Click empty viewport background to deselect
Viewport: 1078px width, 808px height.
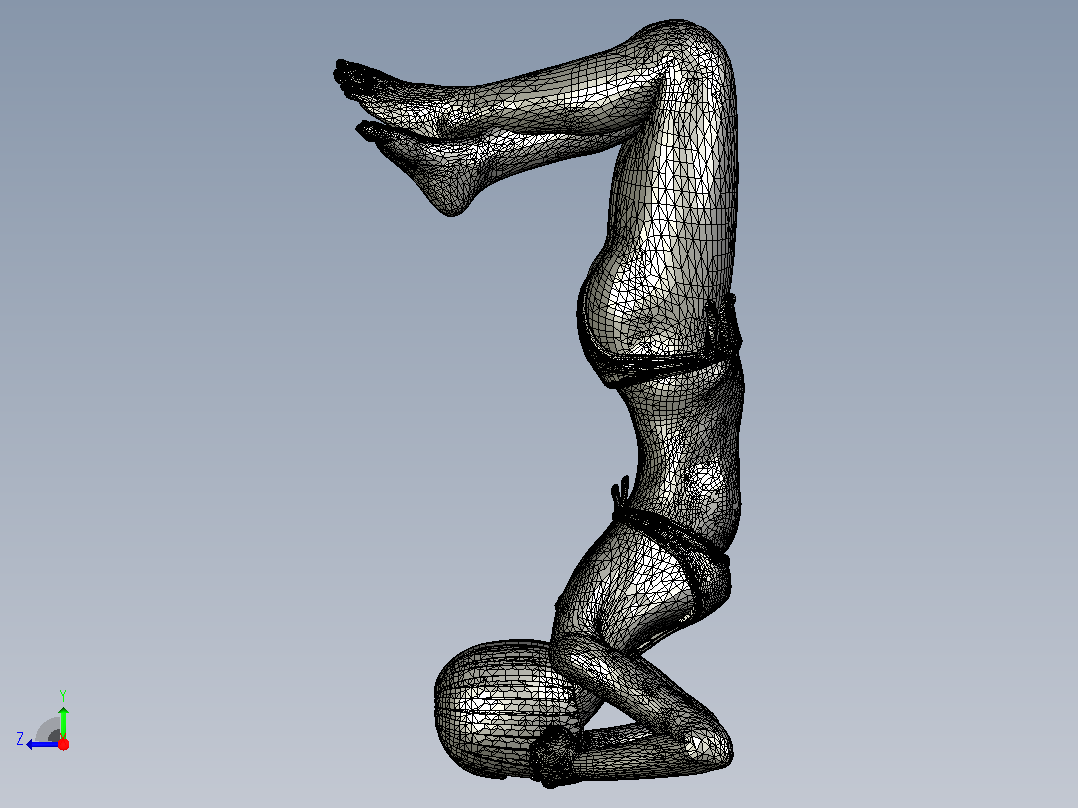pos(206,413)
